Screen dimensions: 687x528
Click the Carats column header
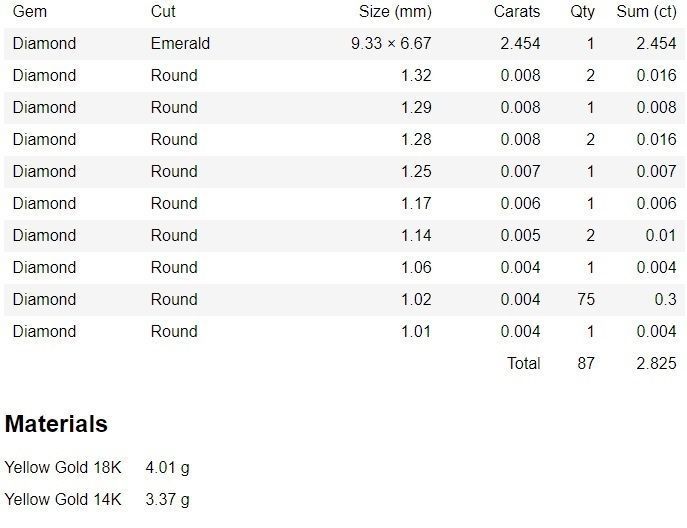(516, 12)
